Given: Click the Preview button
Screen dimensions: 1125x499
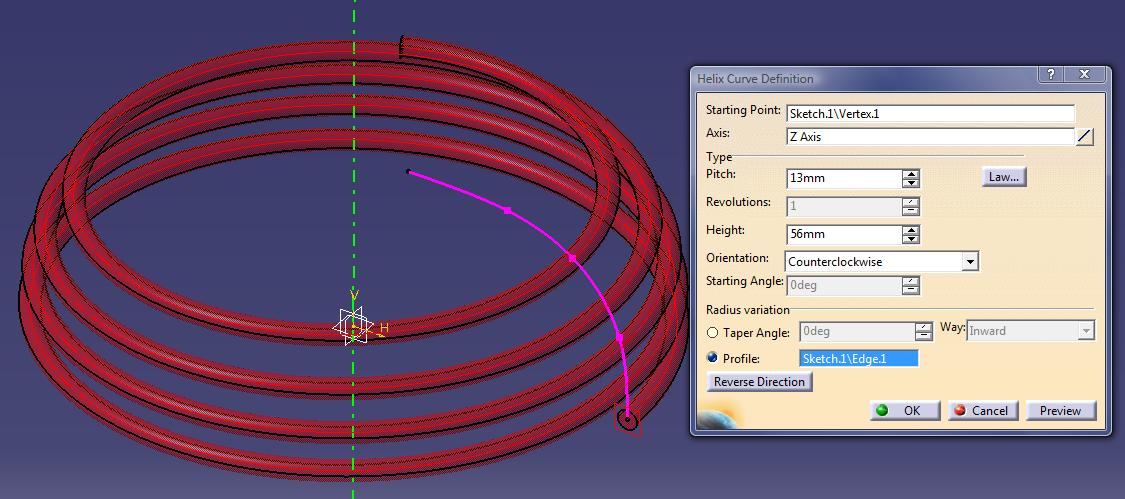Looking at the screenshot, I should click(1060, 411).
